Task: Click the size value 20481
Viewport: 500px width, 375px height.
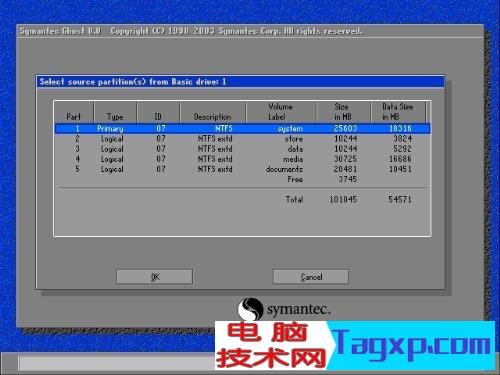Action: pyautogui.click(x=345, y=169)
